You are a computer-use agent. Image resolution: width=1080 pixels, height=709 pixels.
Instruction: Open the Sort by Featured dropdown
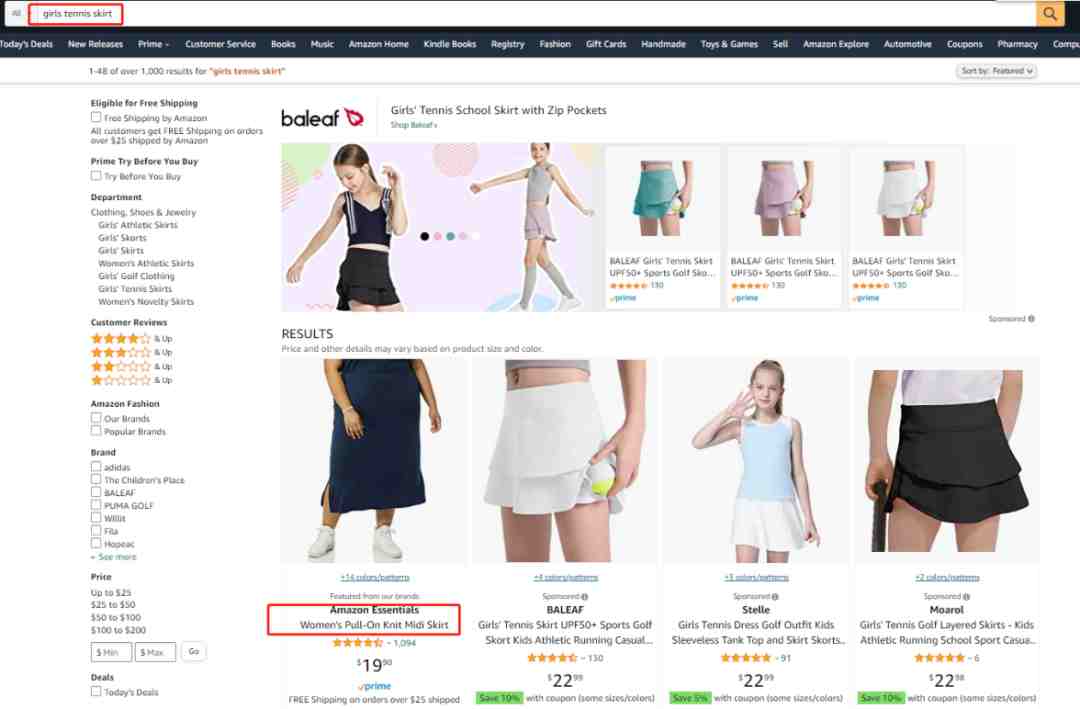click(996, 71)
